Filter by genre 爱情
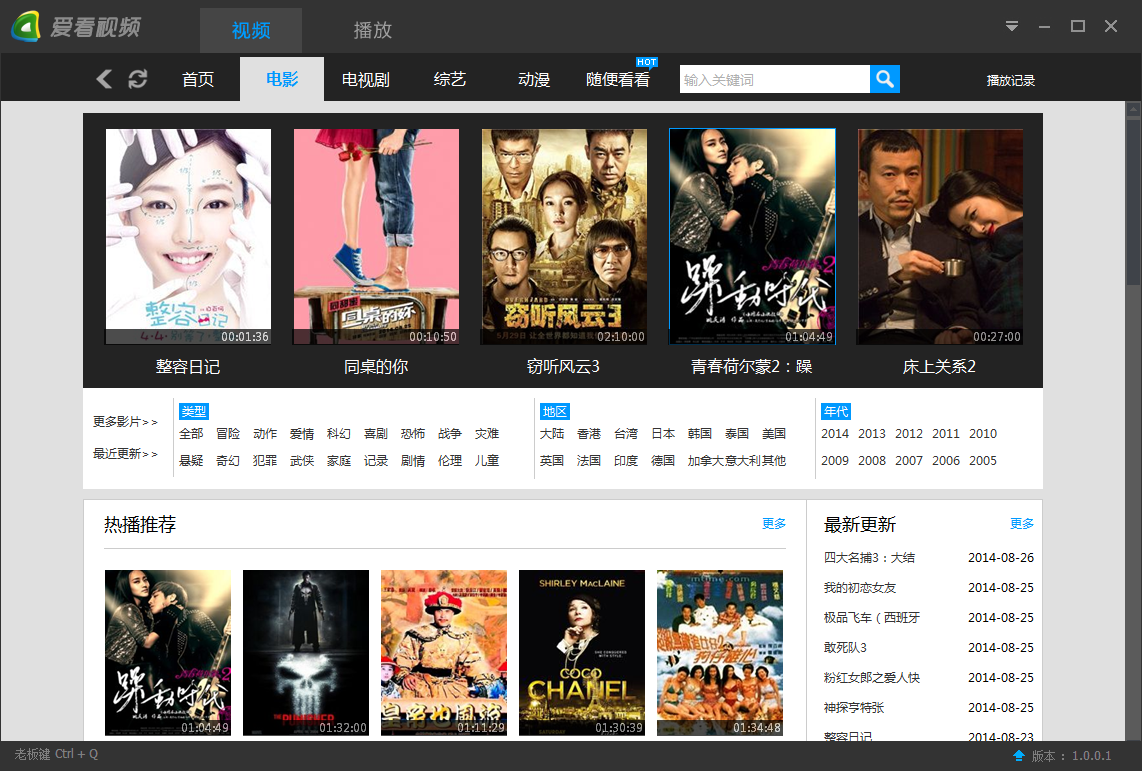The width and height of the screenshot is (1142, 771). [x=302, y=433]
